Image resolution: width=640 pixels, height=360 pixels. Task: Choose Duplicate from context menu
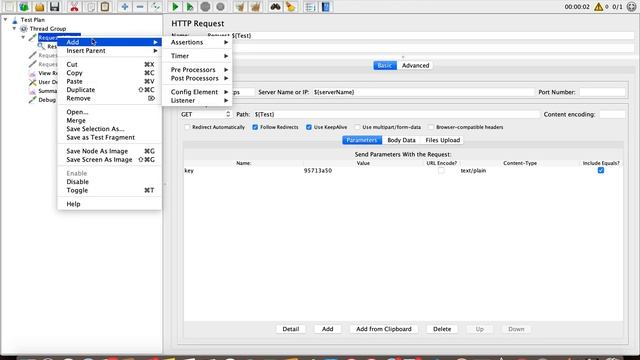(x=109, y=90)
